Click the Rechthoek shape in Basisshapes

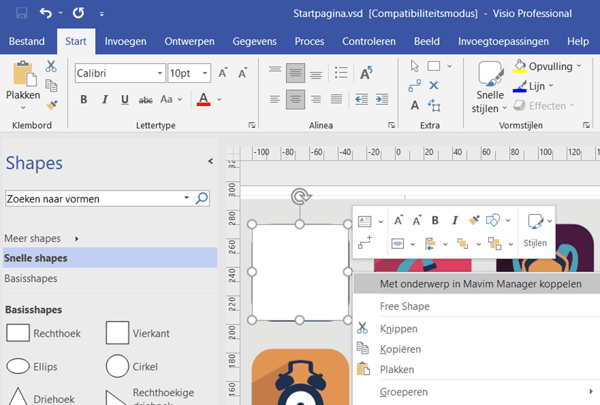(19, 333)
